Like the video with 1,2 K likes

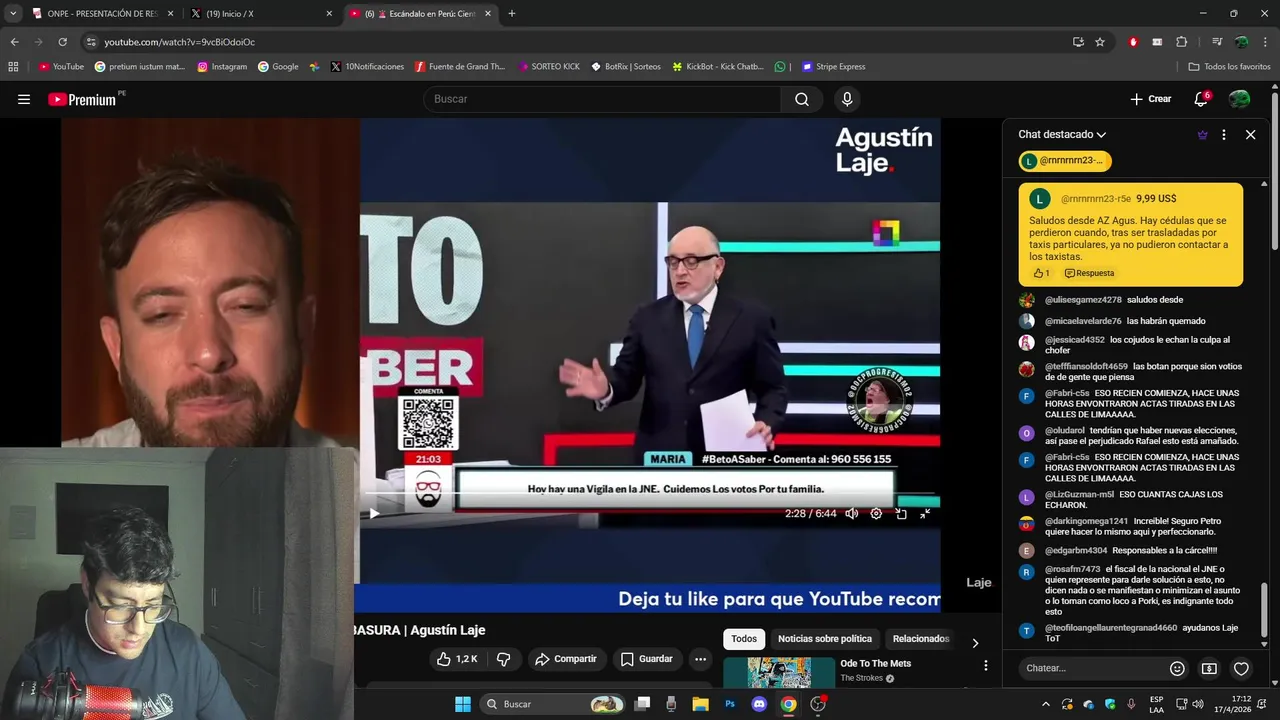(x=457, y=659)
